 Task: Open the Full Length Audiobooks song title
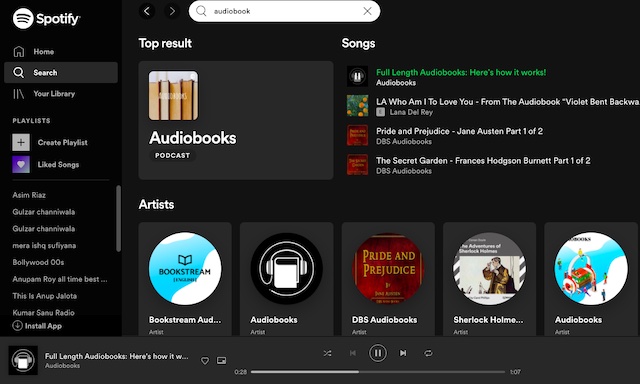(461, 72)
